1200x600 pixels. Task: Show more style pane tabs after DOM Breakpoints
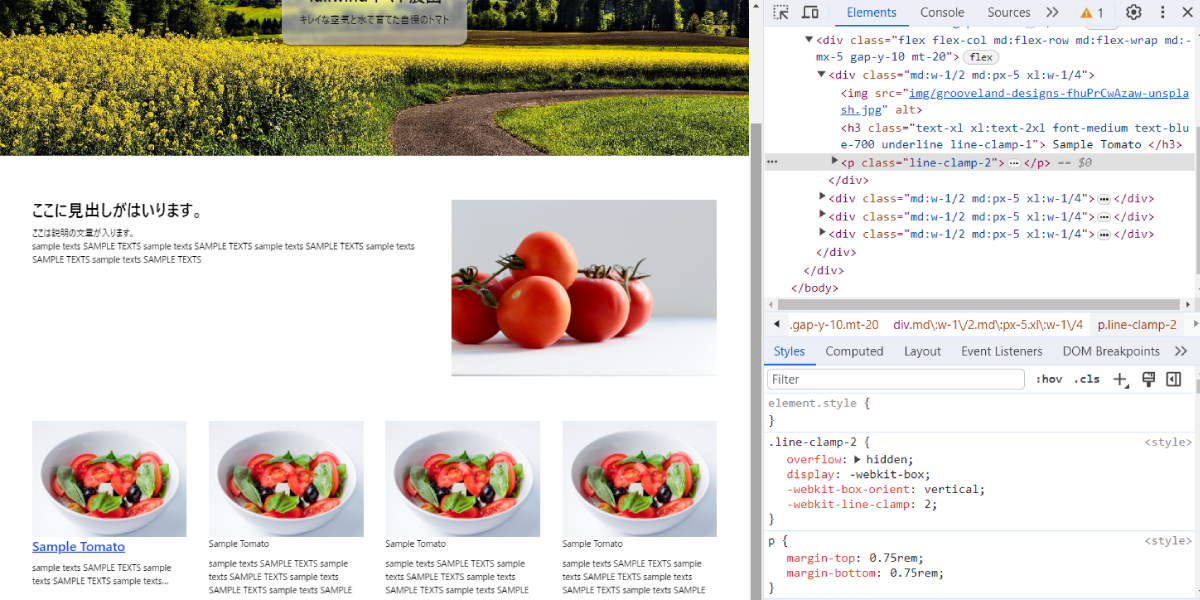[1181, 352]
